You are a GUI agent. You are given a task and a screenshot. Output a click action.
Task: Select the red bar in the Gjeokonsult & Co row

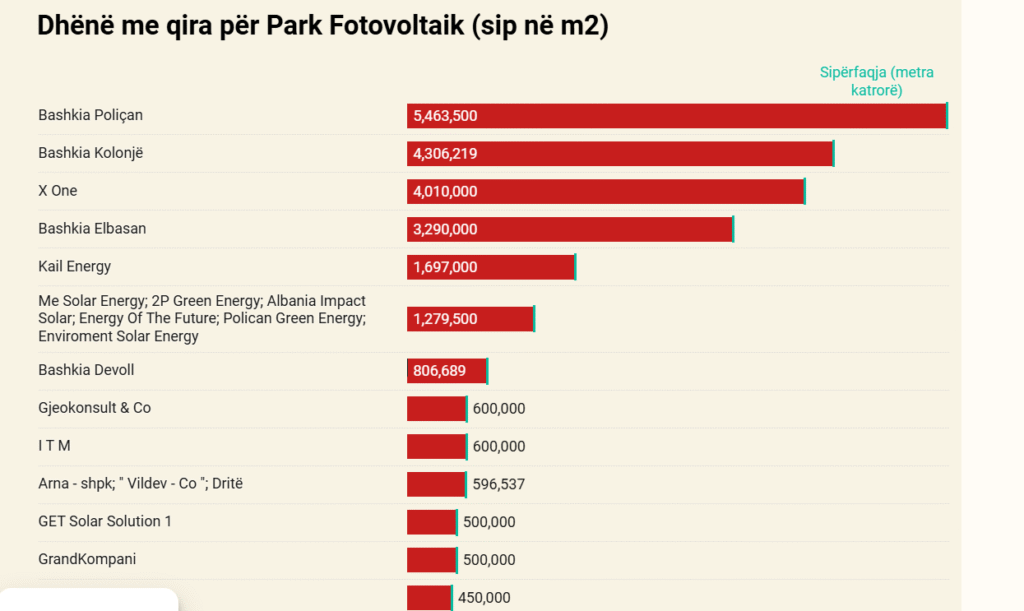pos(437,409)
